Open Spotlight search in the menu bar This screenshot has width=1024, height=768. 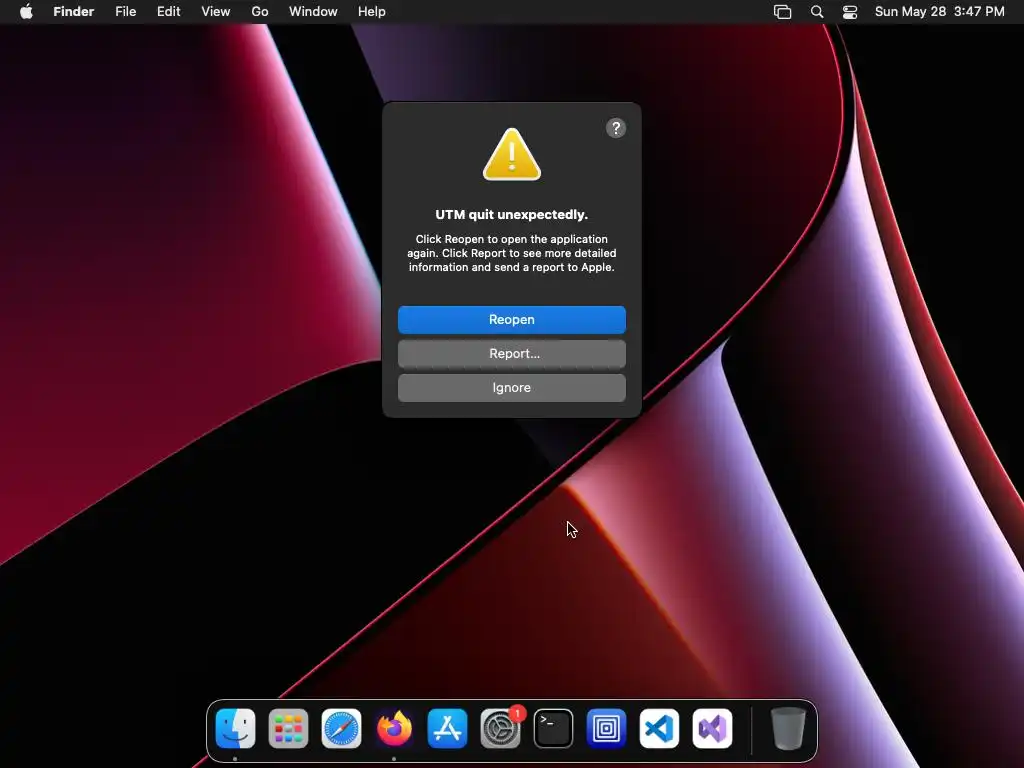pyautogui.click(x=817, y=12)
